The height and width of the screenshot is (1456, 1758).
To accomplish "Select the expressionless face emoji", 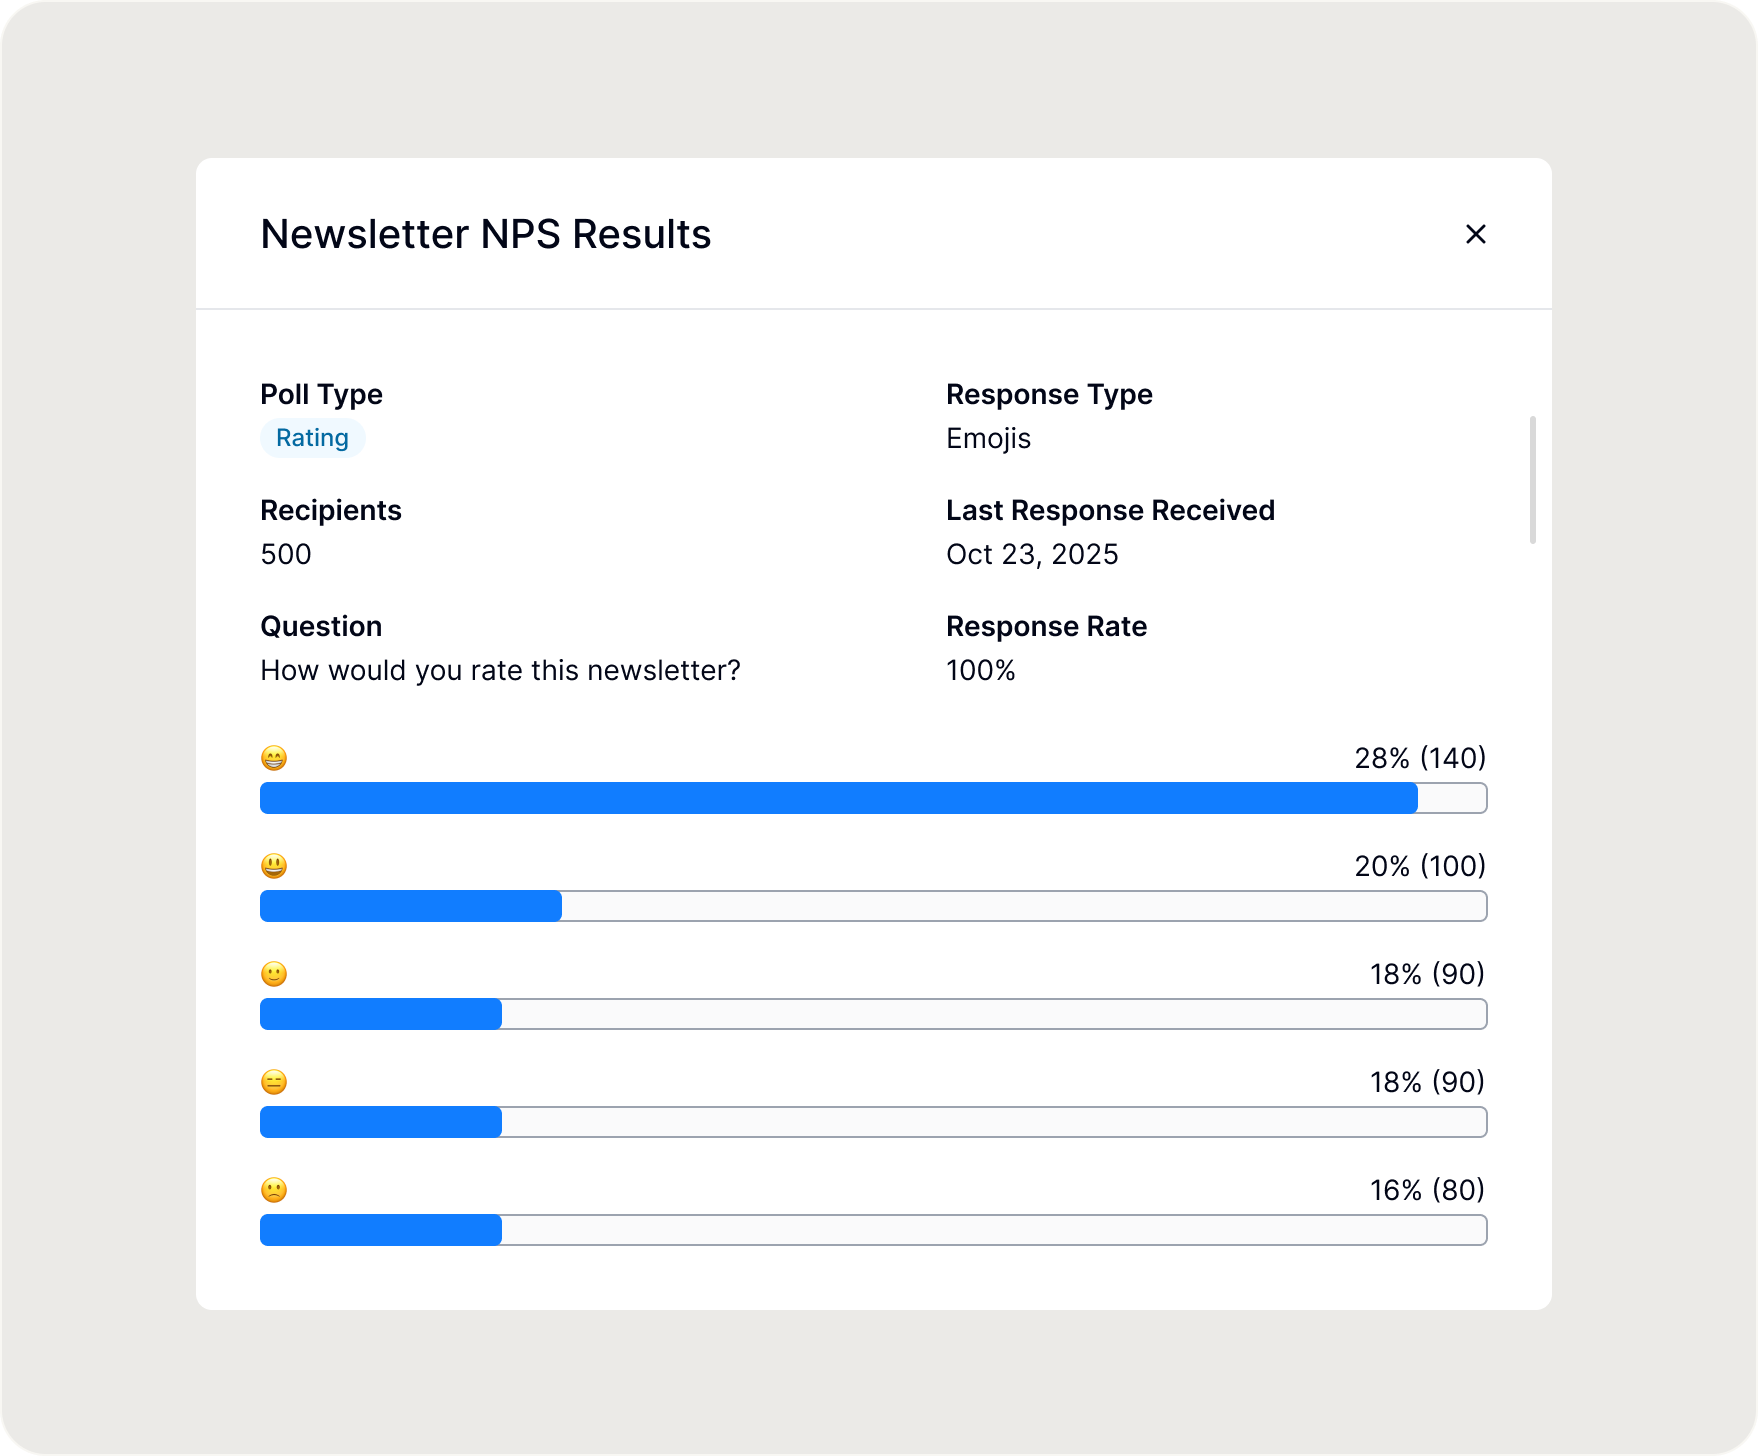I will pyautogui.click(x=274, y=1082).
